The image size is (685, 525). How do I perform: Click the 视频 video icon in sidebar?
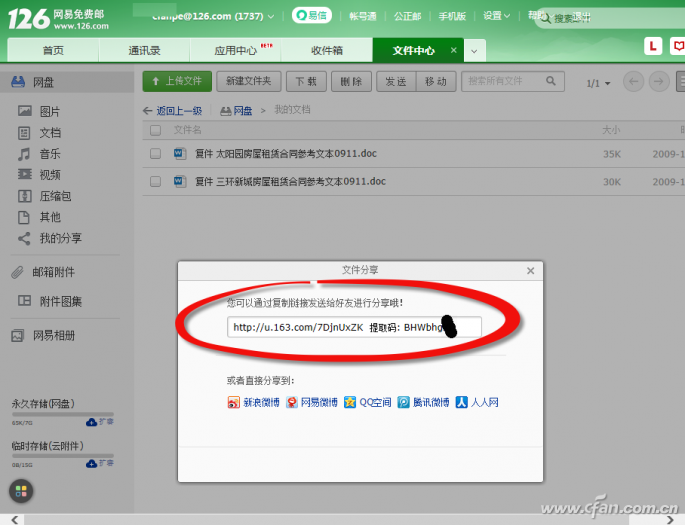(24, 174)
